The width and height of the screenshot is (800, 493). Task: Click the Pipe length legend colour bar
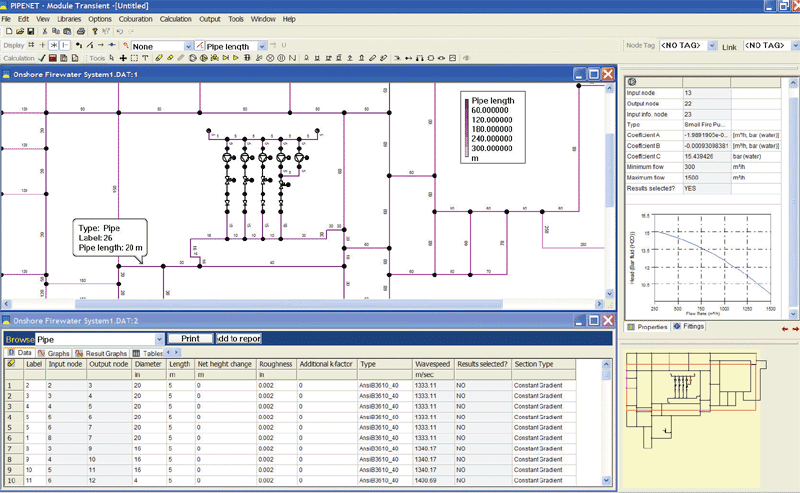[x=466, y=128]
